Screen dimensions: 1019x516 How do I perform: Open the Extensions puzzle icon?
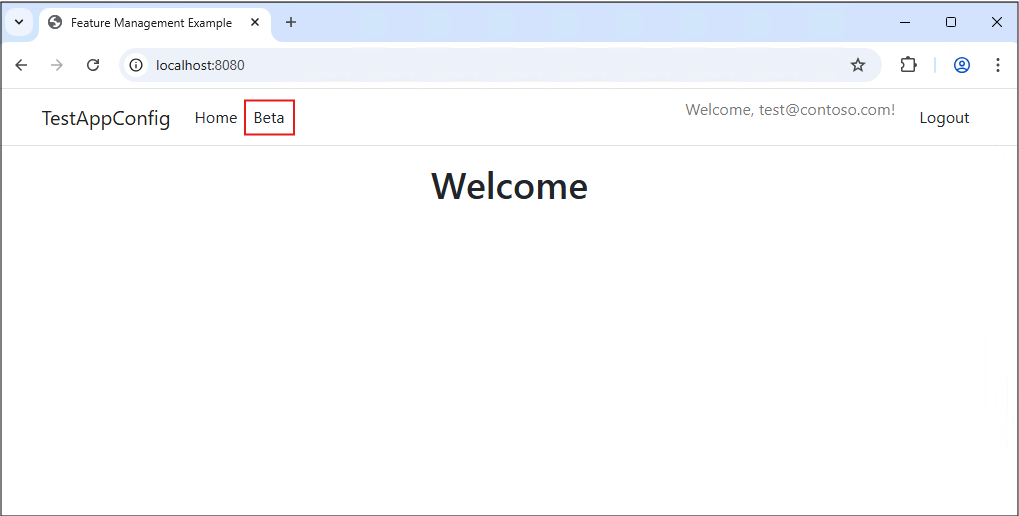pyautogui.click(x=908, y=65)
